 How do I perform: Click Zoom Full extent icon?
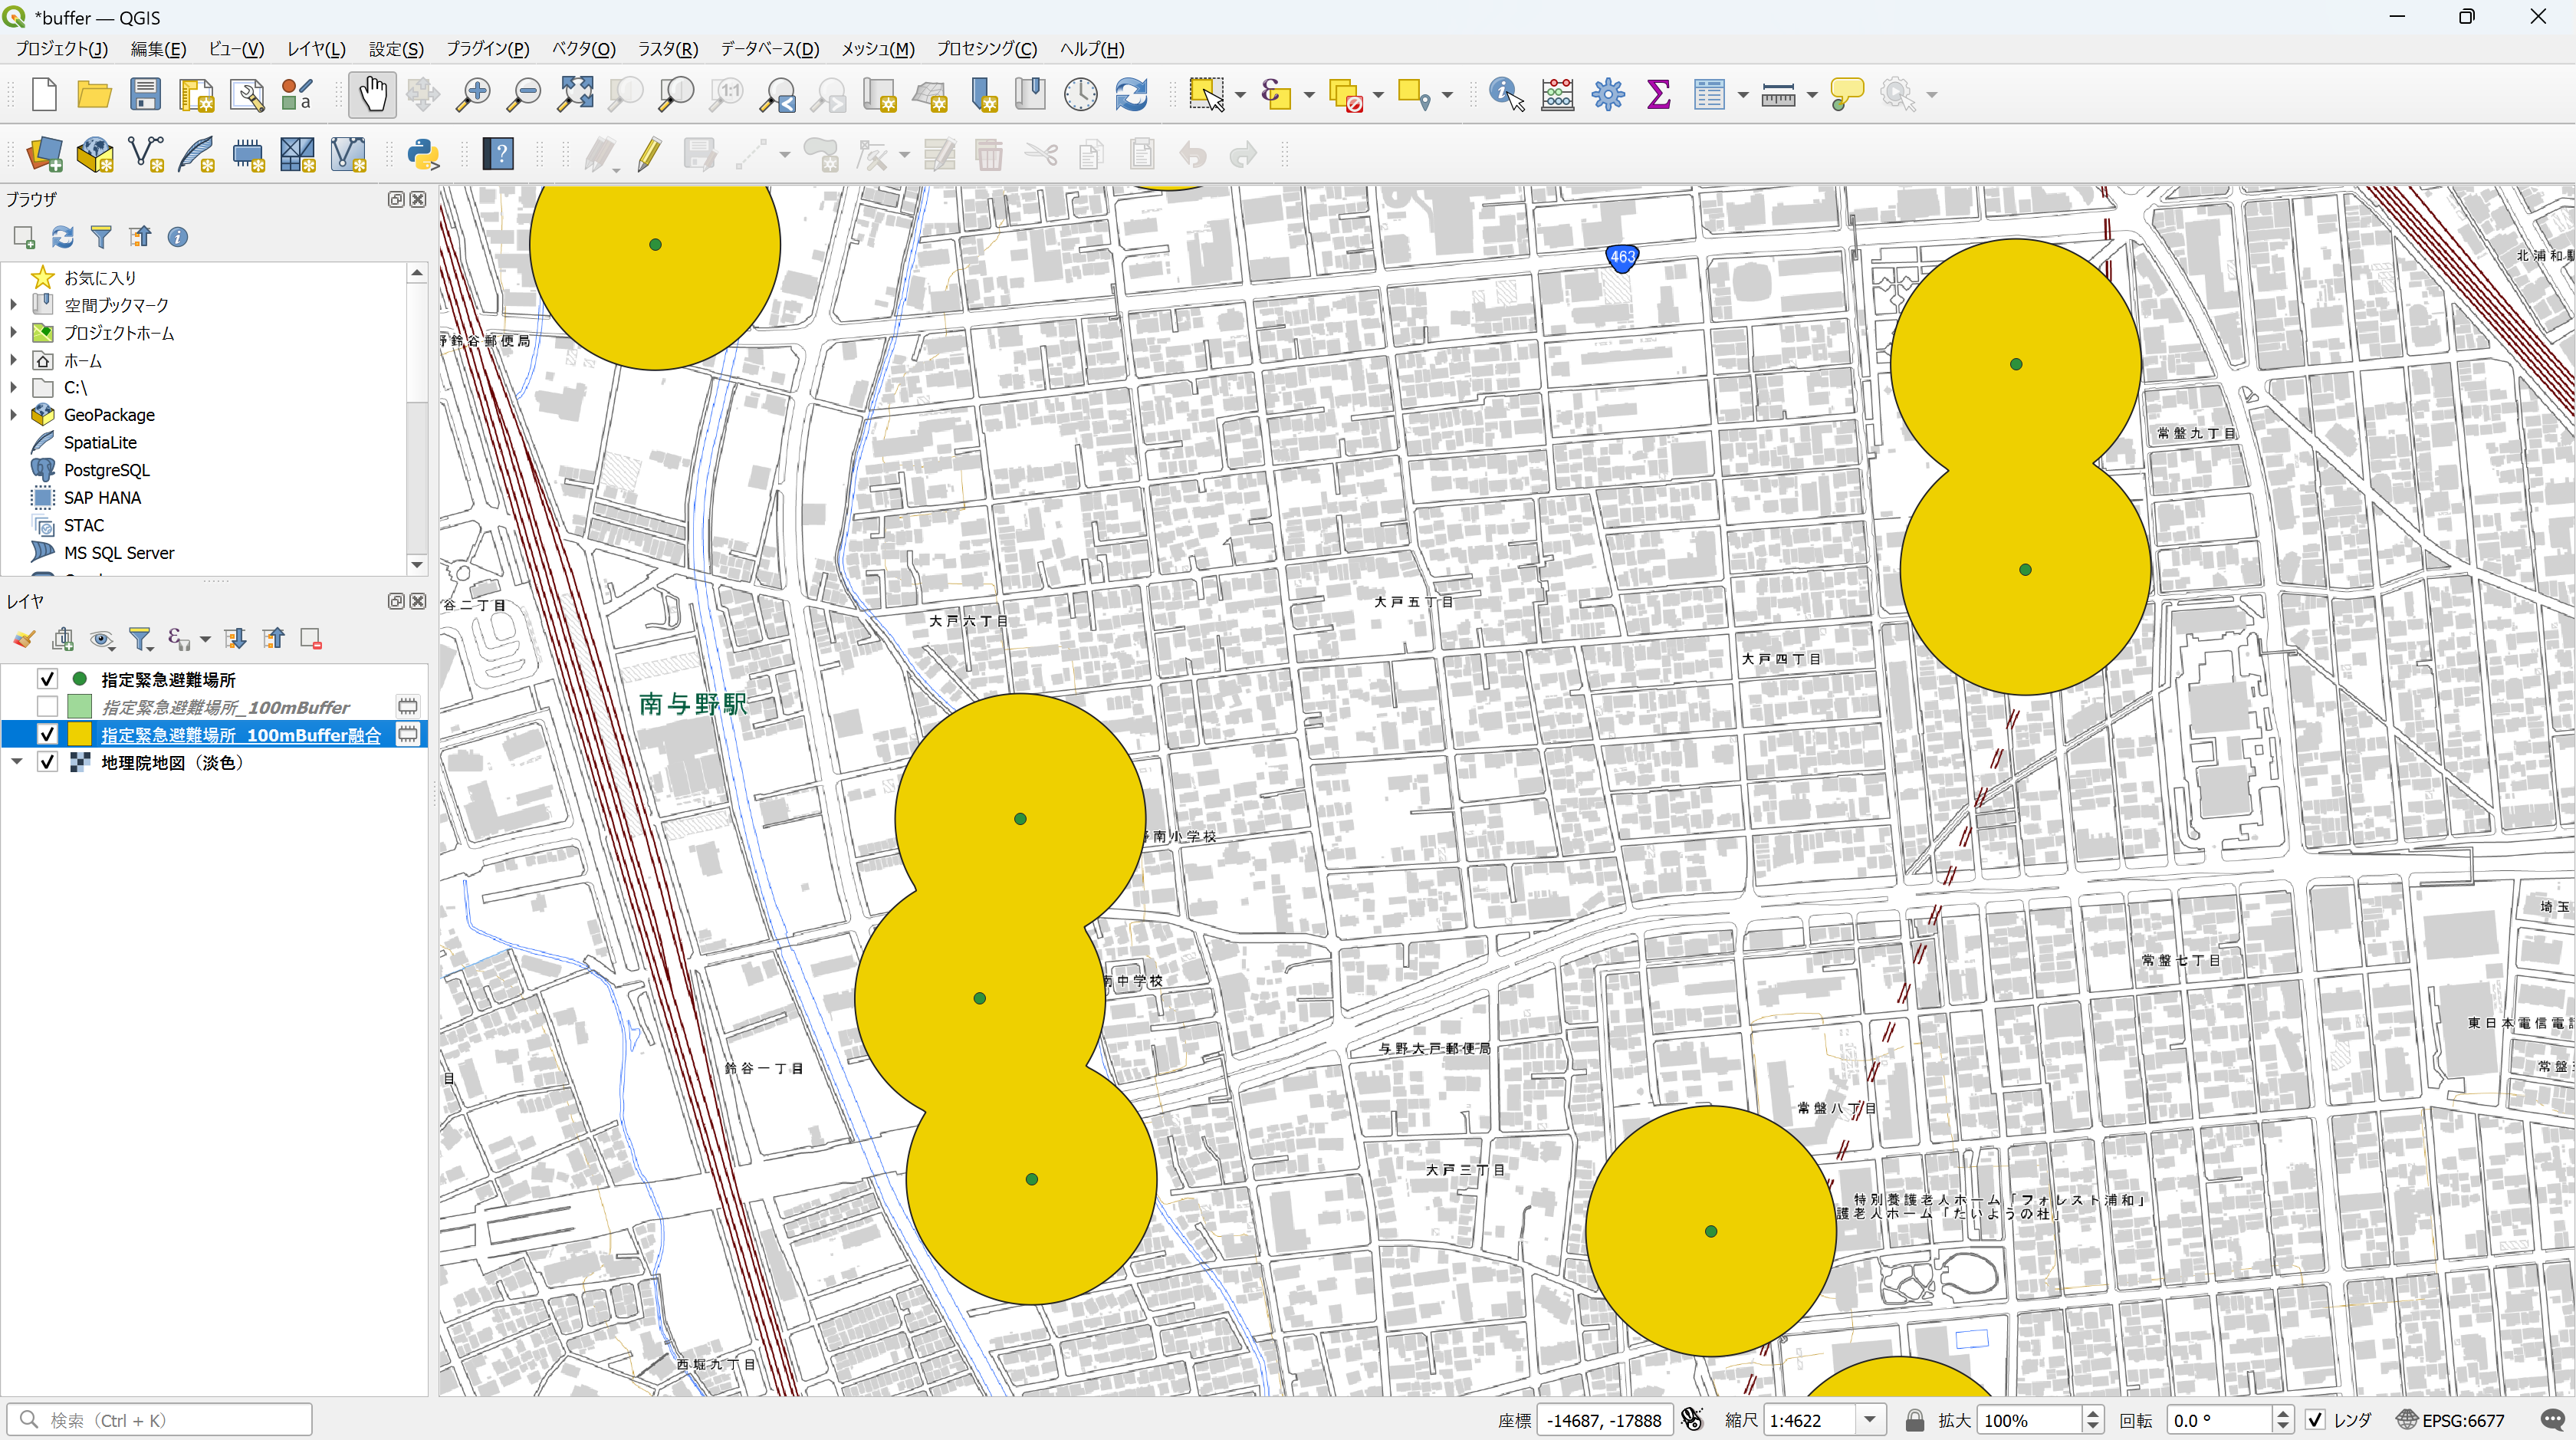coord(575,95)
